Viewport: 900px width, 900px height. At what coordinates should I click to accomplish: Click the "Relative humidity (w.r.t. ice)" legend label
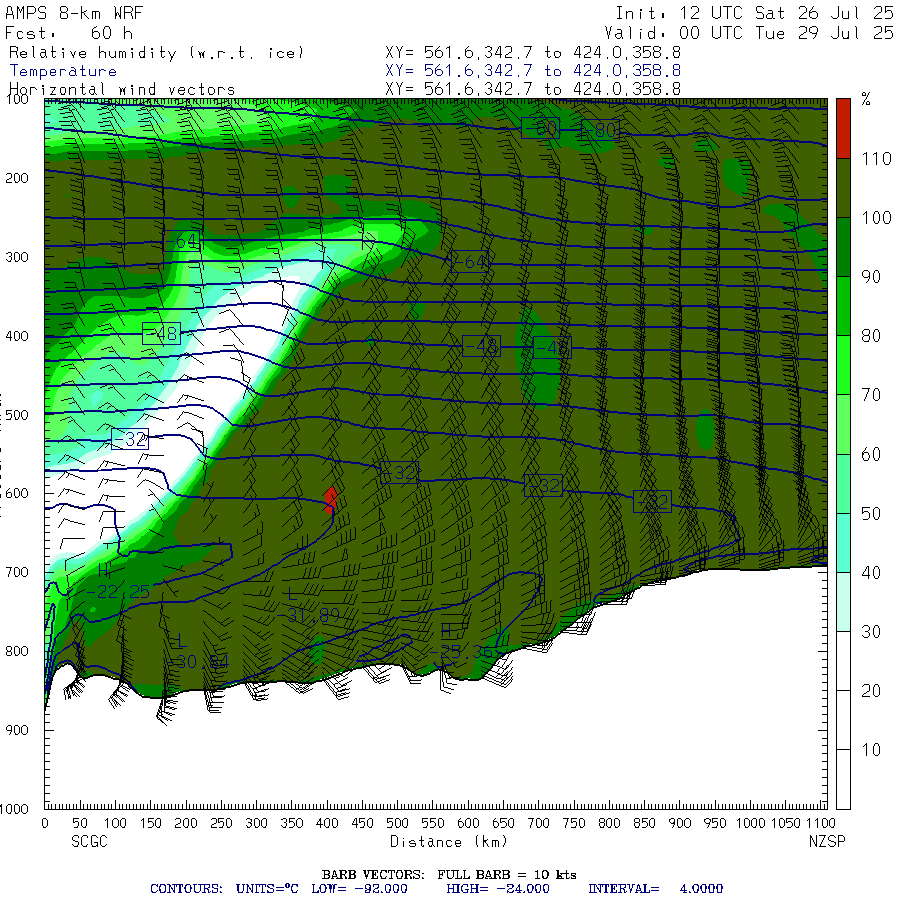(156, 53)
